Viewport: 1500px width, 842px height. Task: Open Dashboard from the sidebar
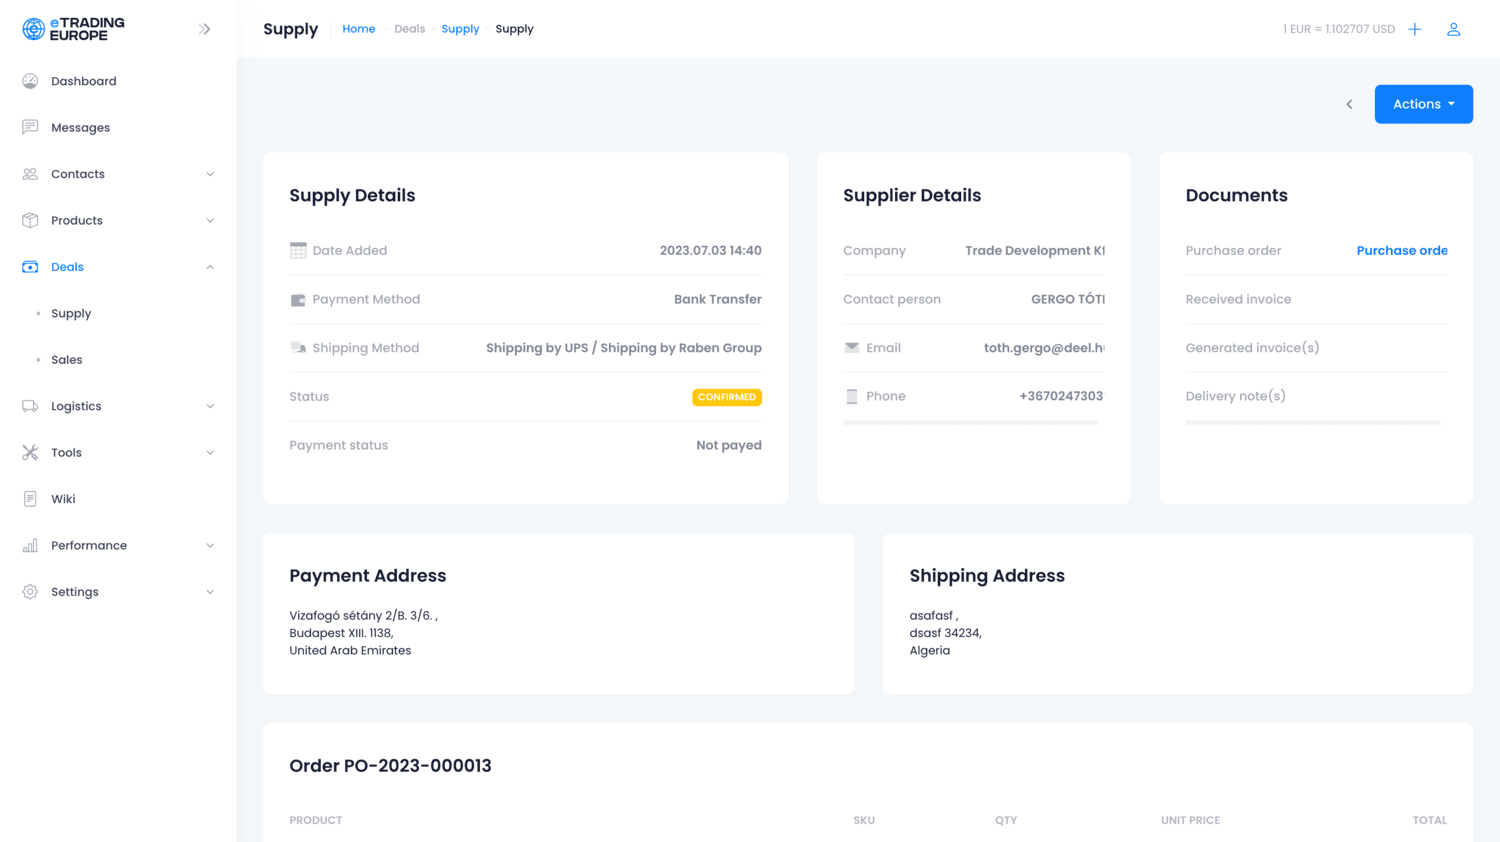pyautogui.click(x=83, y=81)
